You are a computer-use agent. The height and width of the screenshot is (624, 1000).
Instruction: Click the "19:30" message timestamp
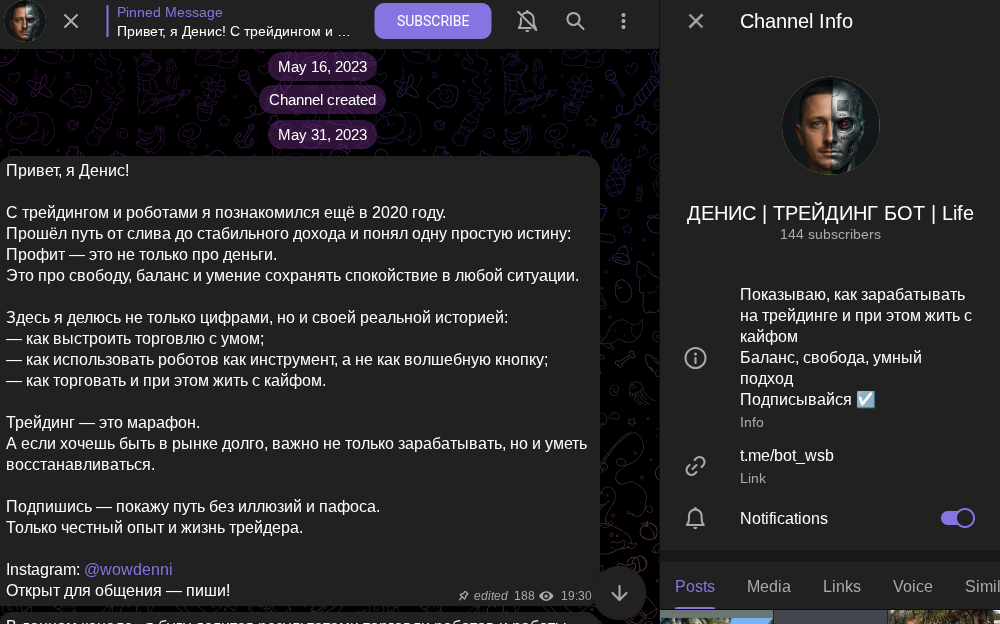point(576,596)
